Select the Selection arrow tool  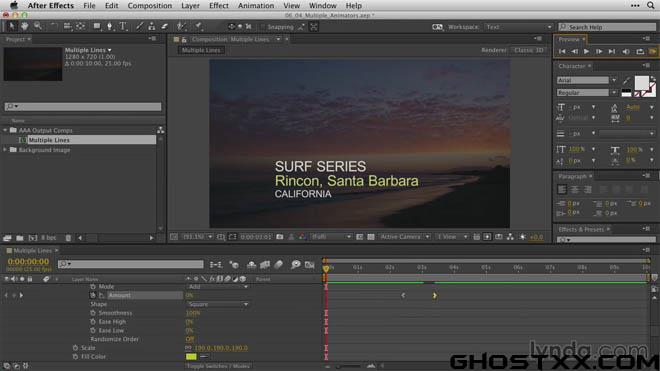[11, 26]
